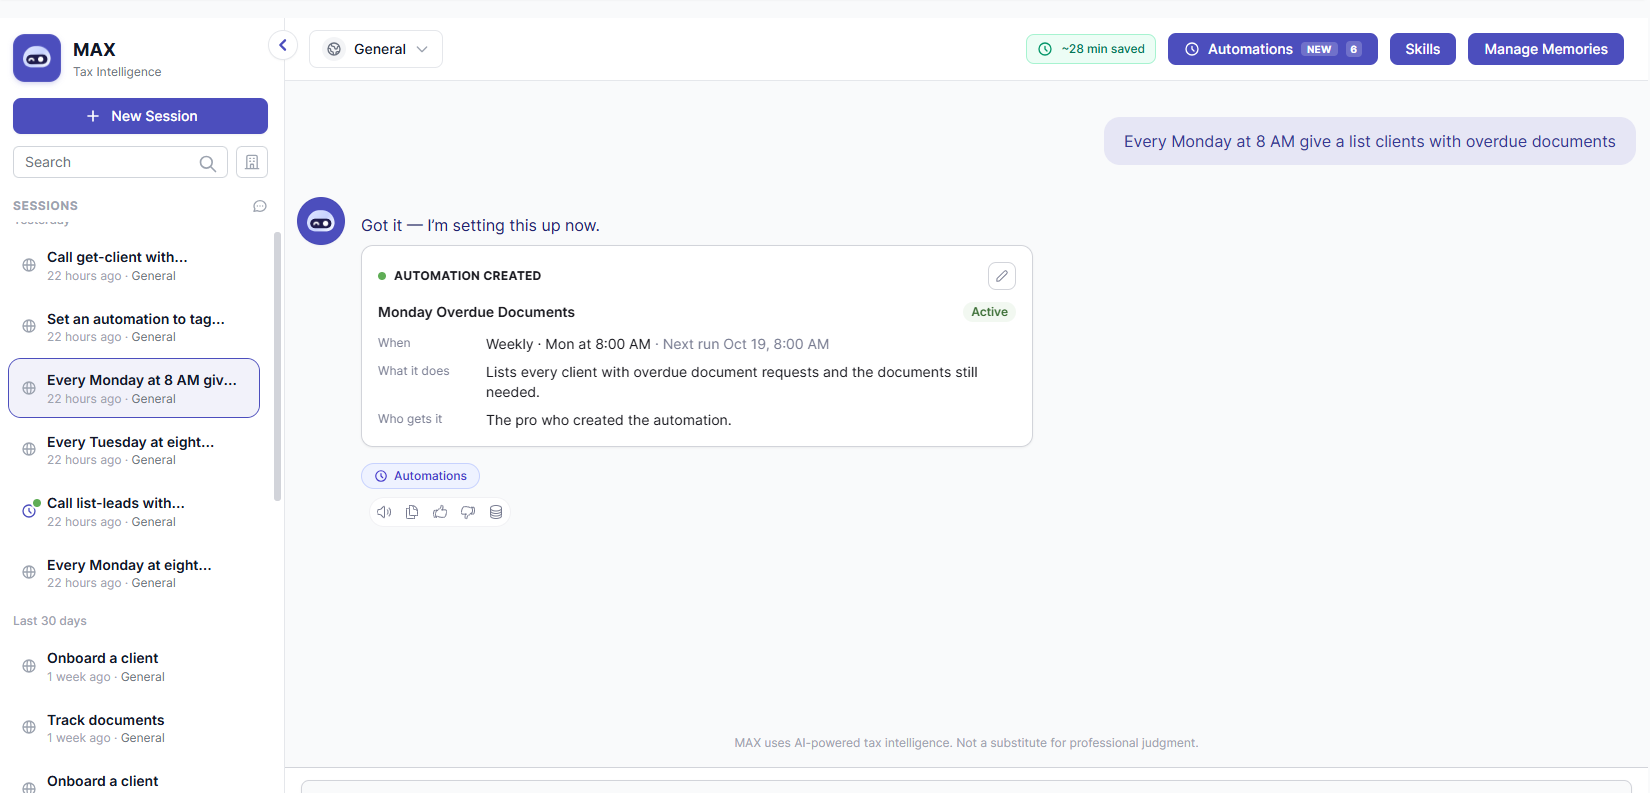Click the sessions list scrollbar
The image size is (1650, 793).
tap(277, 366)
